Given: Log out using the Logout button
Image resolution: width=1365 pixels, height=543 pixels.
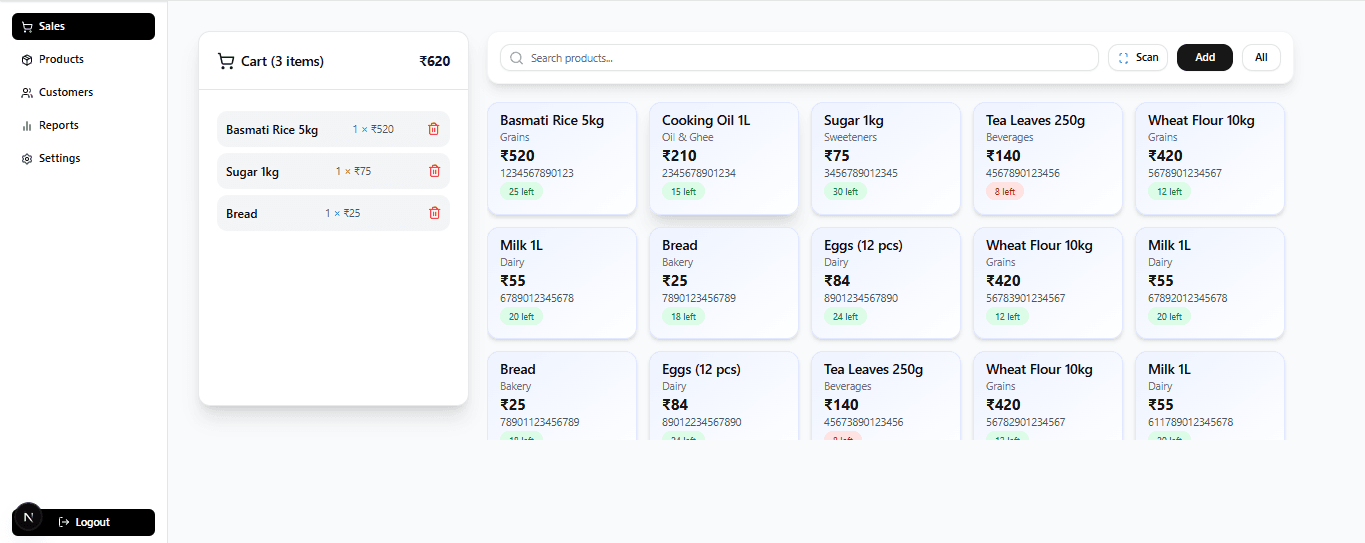Looking at the screenshot, I should 83,522.
